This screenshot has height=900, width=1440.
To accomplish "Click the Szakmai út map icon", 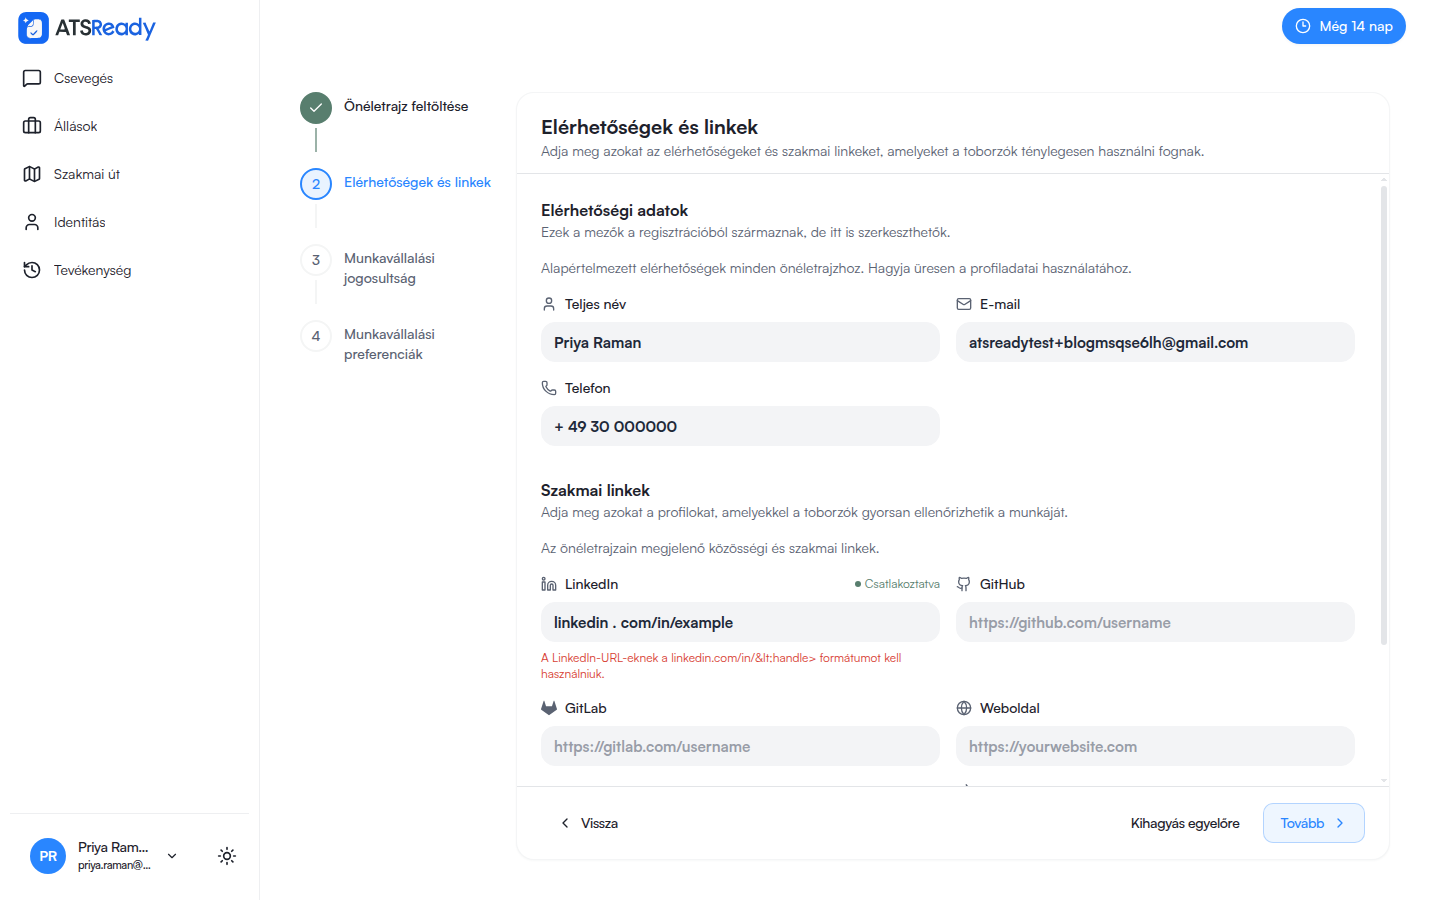I will tap(32, 174).
